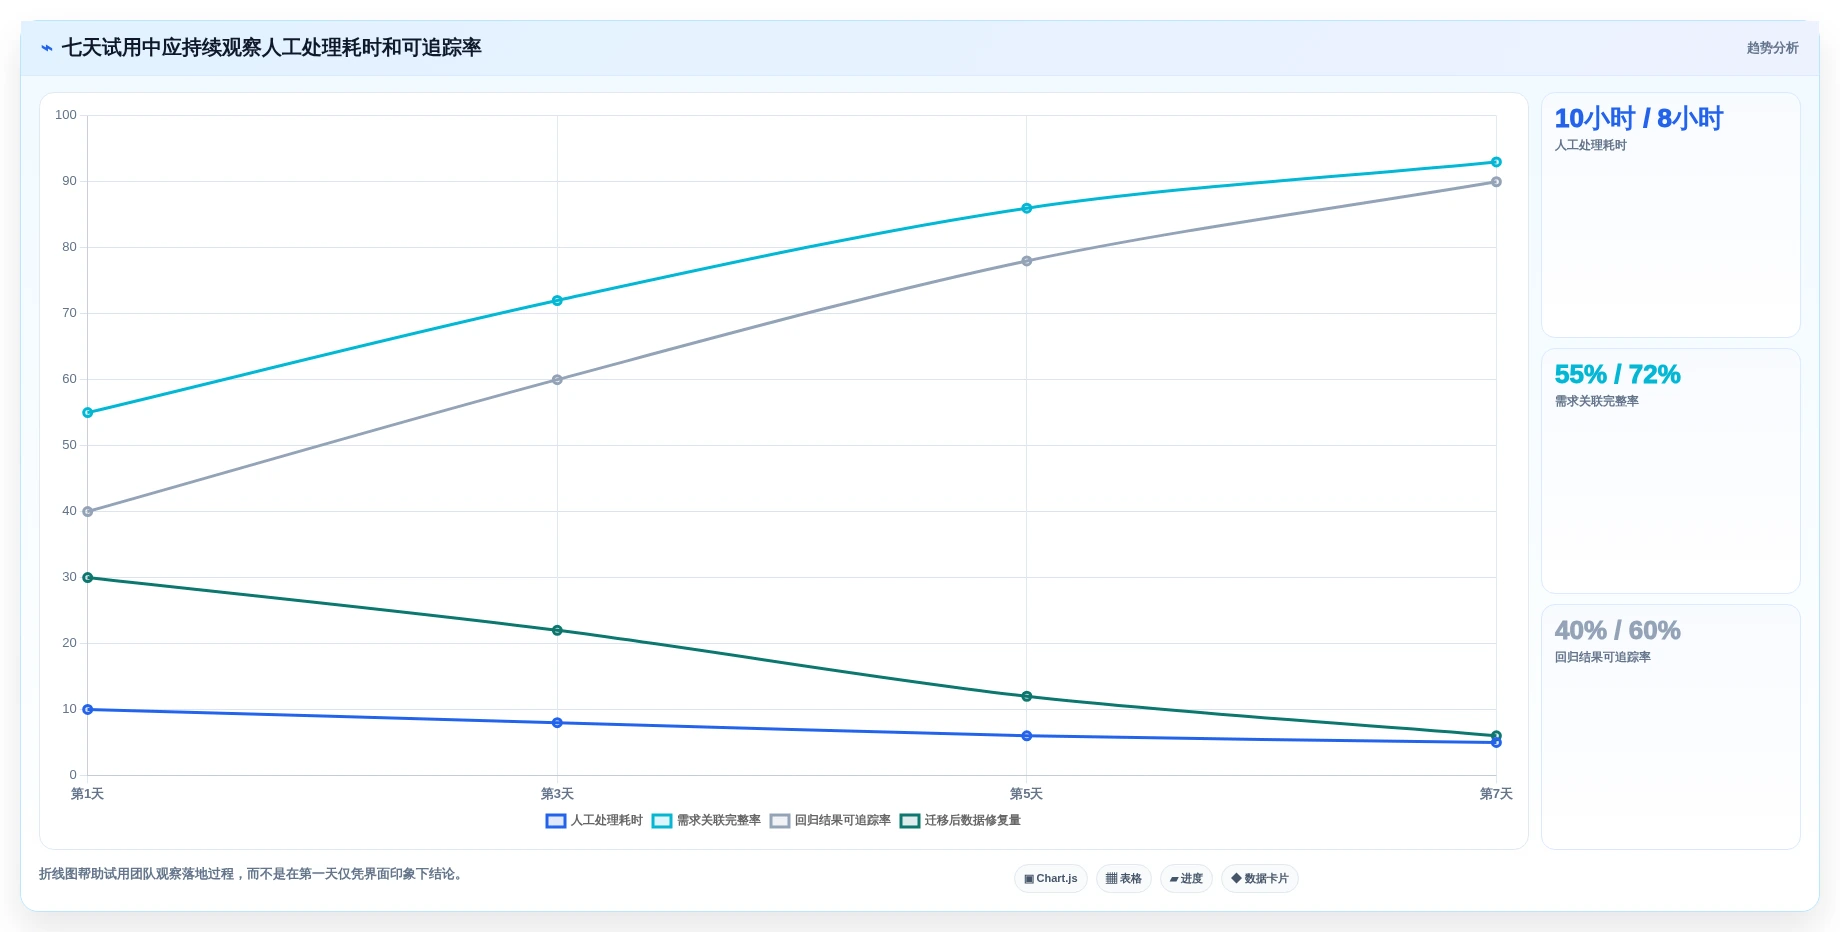1840x932 pixels.
Task: Click 人工处理耗时 data point at 第3天
Action: [557, 723]
